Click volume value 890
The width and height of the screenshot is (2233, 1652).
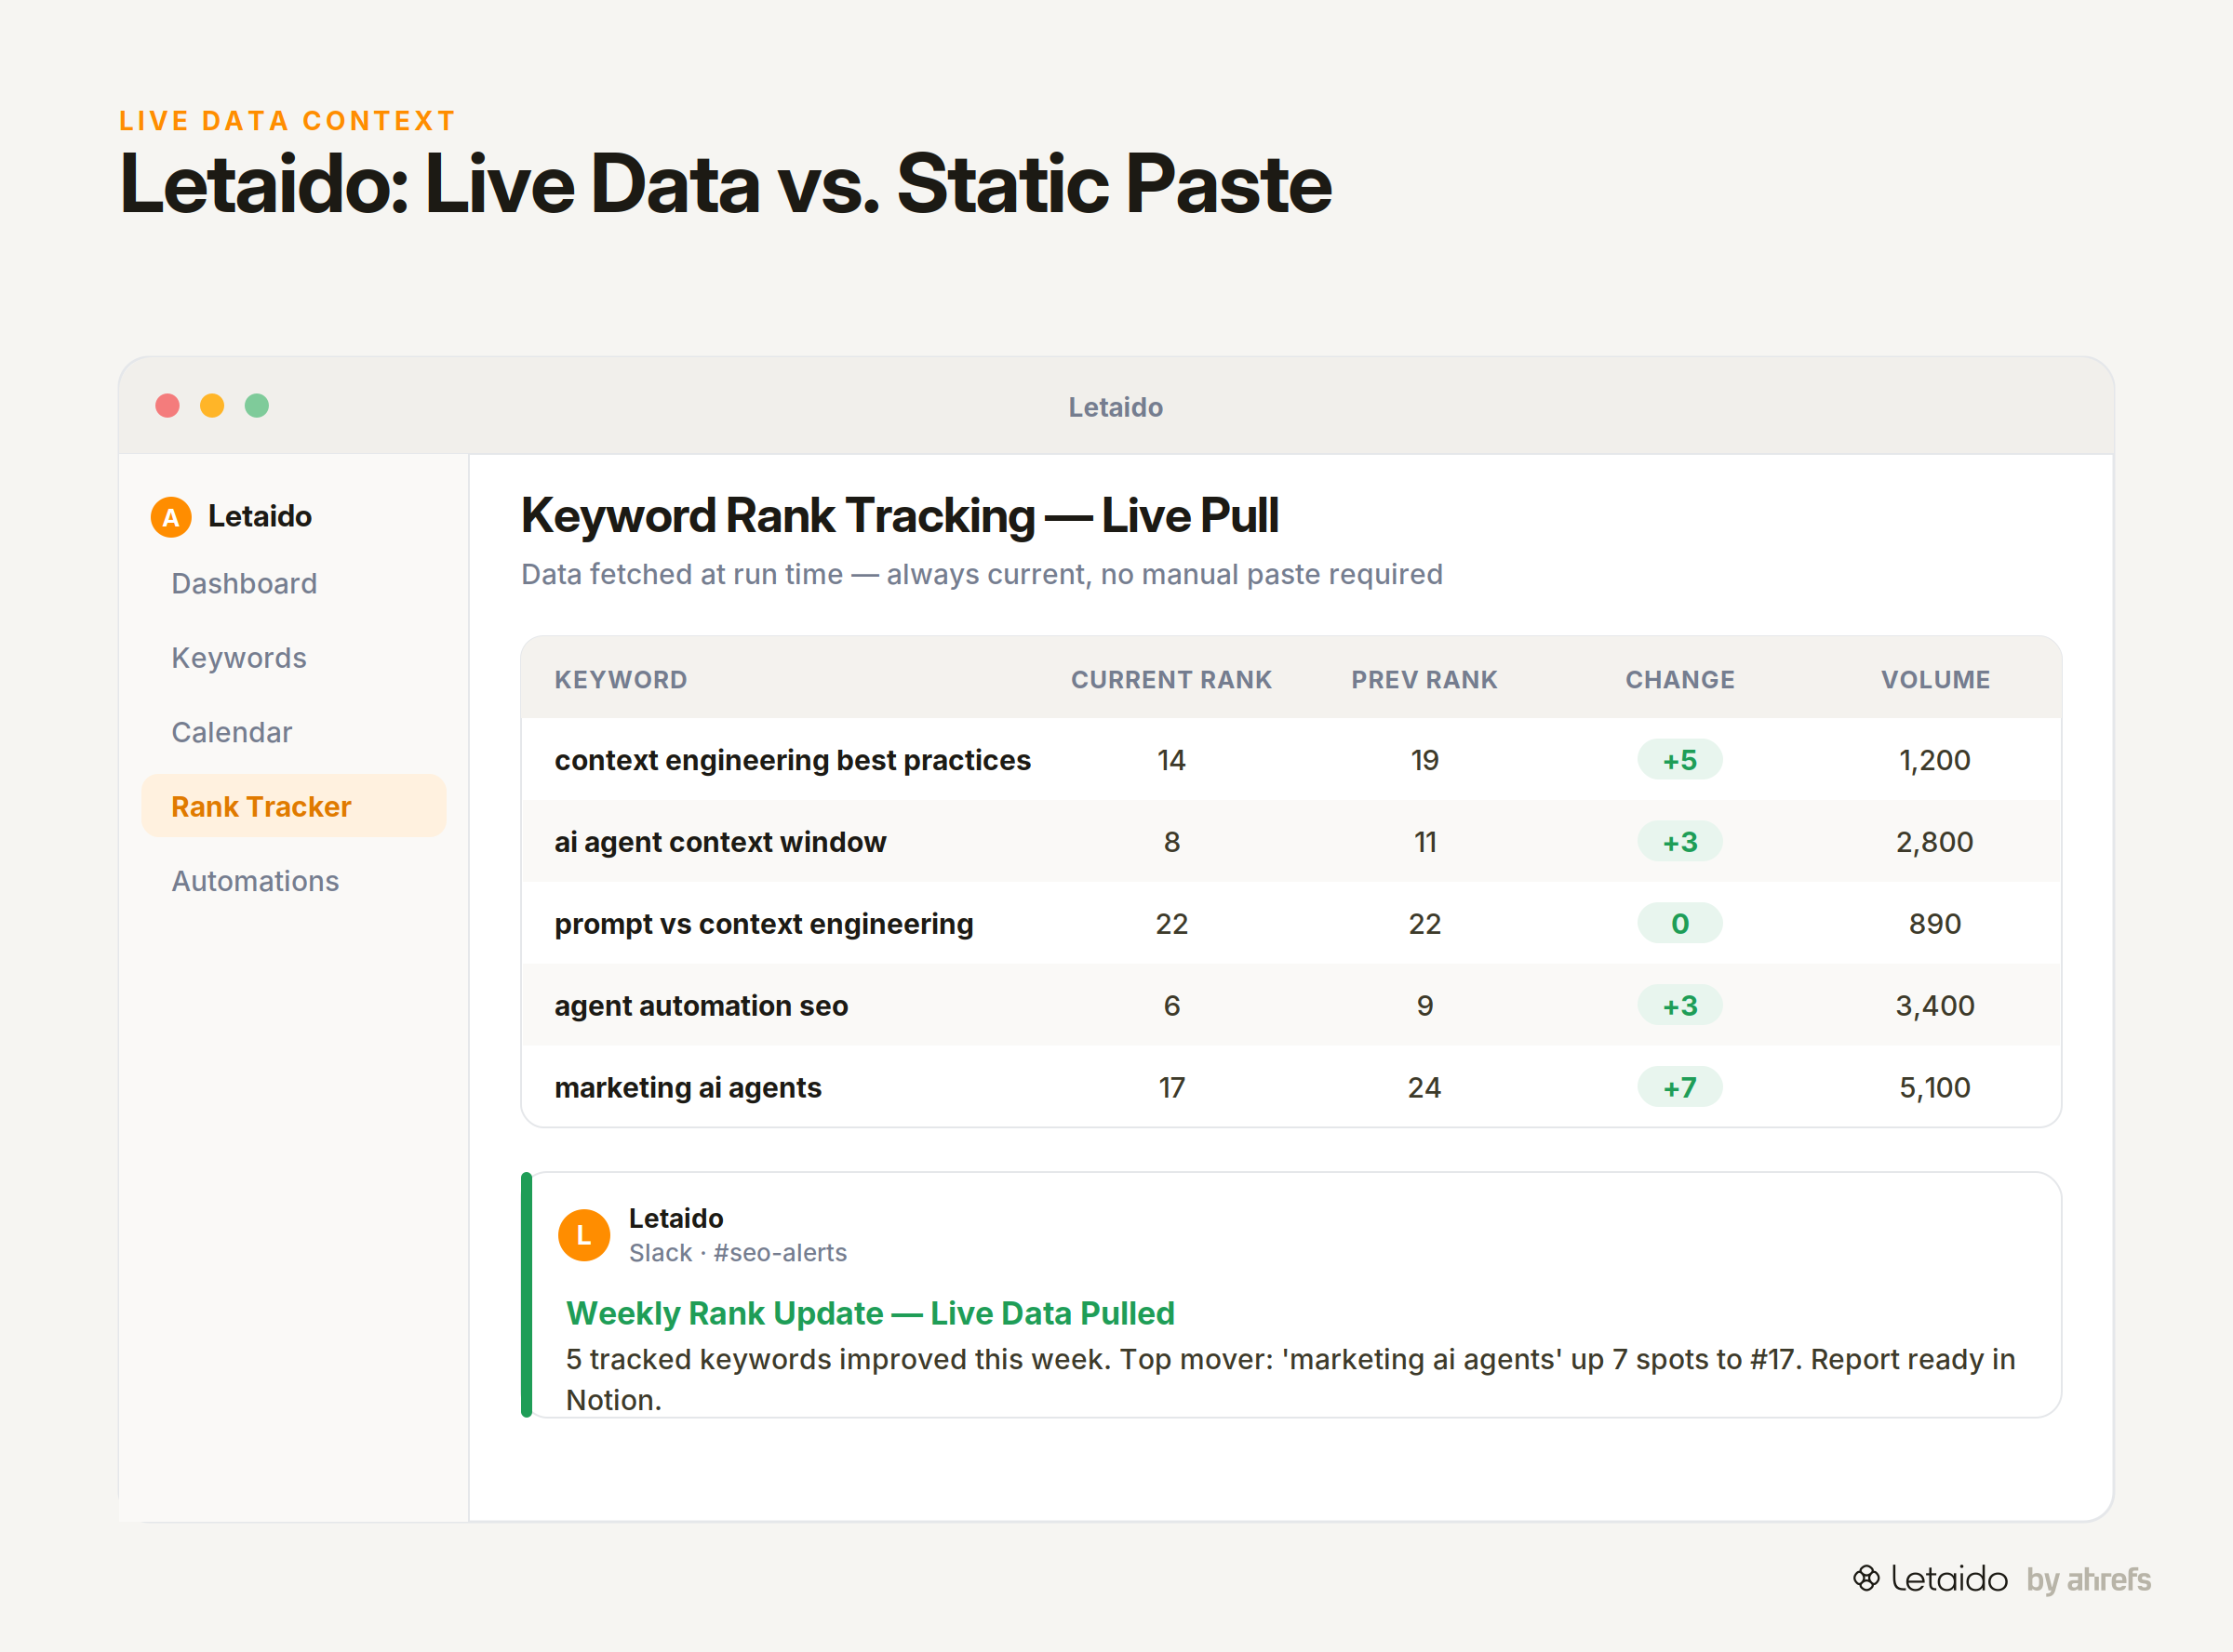click(x=1935, y=924)
